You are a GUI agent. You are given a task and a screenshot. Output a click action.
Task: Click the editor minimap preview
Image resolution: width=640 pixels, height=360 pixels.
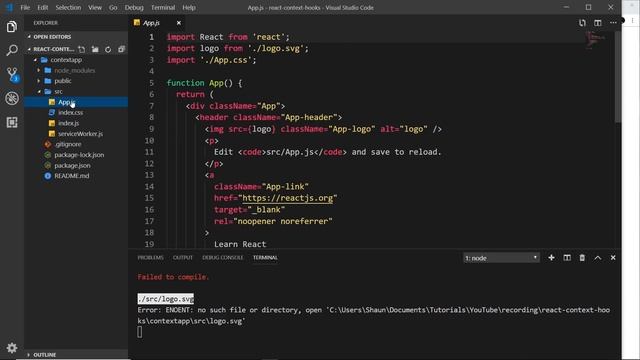(x=595, y=41)
